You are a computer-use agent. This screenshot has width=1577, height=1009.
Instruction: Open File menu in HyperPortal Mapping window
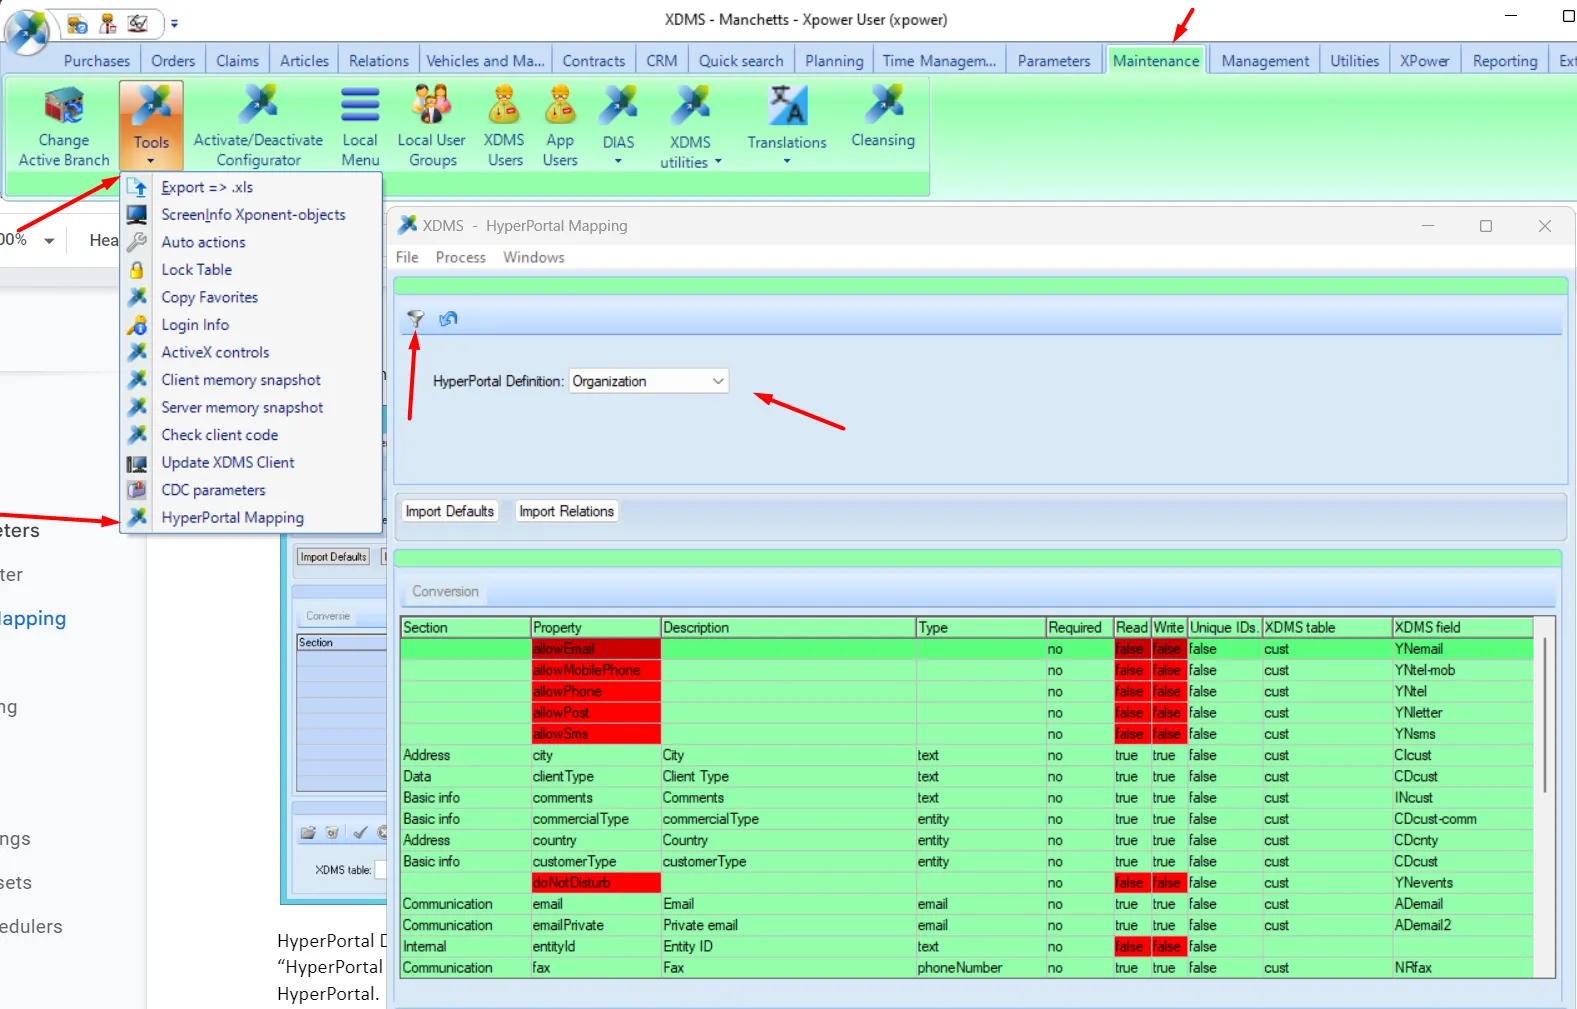407,257
